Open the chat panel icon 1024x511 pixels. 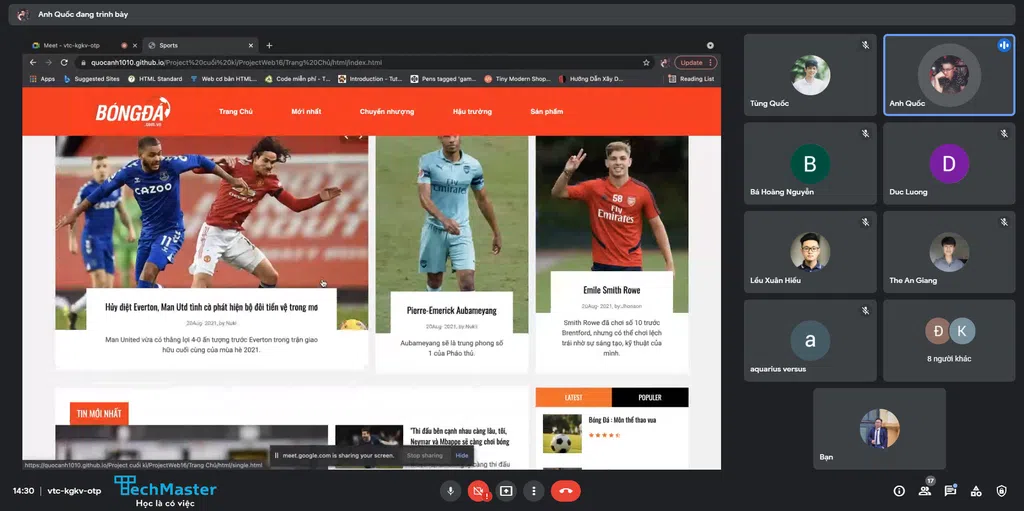pos(950,491)
